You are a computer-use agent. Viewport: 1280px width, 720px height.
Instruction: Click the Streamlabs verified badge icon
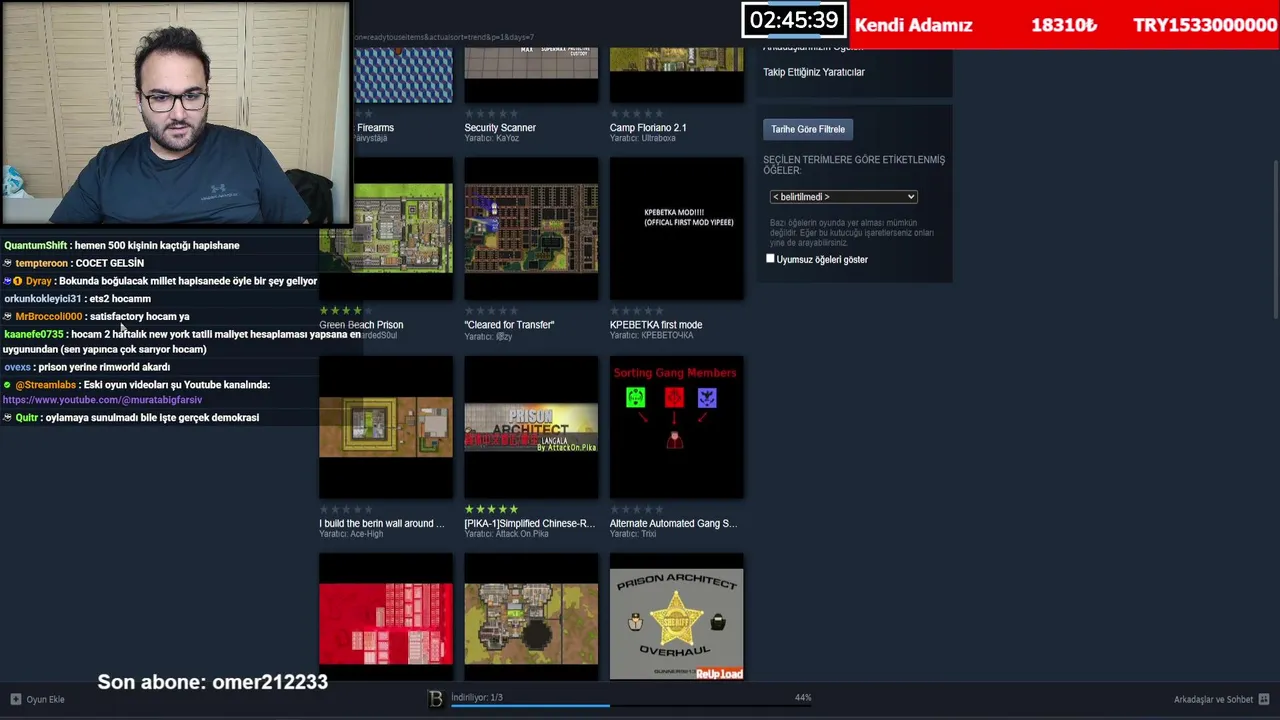pos(7,385)
